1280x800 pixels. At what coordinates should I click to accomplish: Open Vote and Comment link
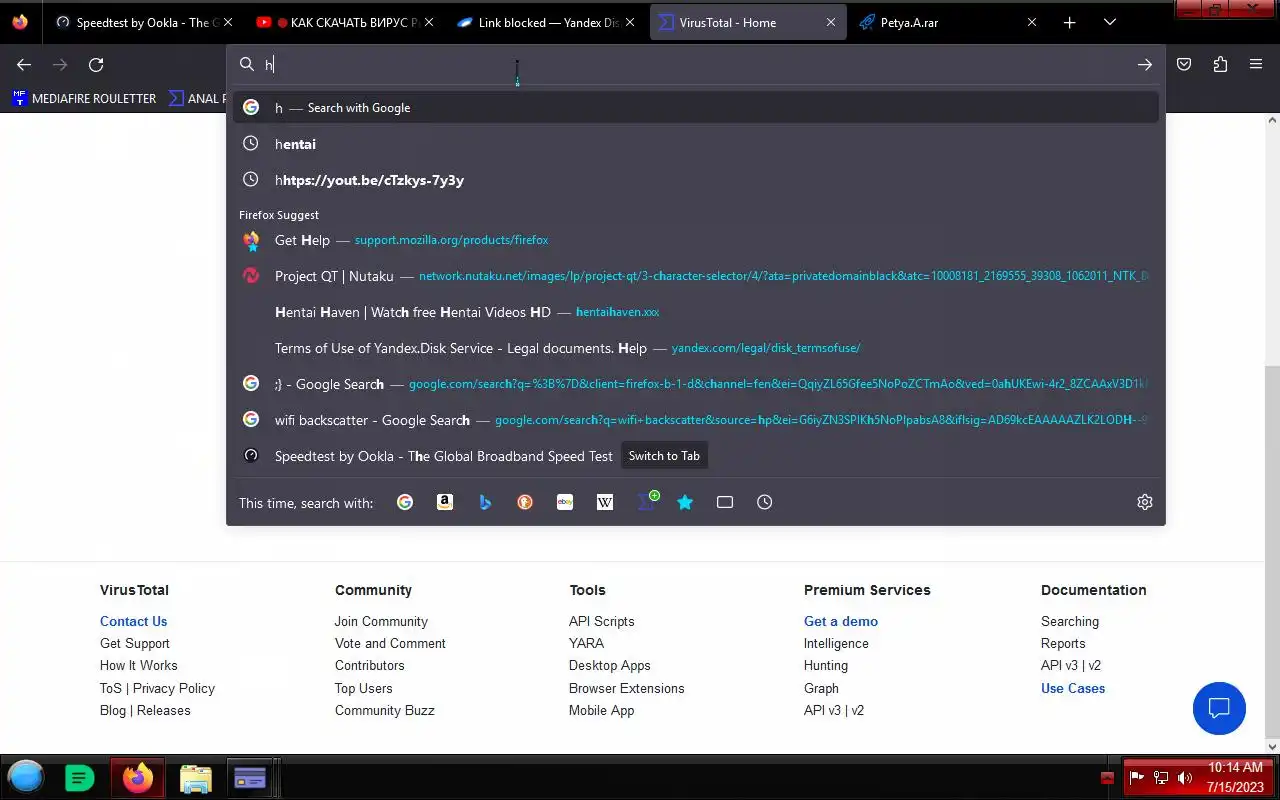pos(390,643)
